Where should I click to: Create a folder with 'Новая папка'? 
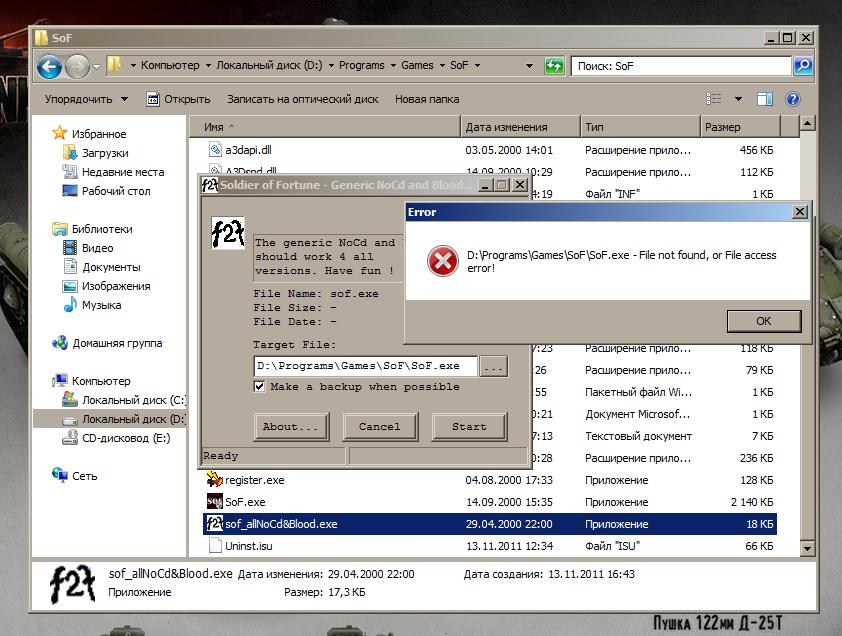(x=427, y=99)
